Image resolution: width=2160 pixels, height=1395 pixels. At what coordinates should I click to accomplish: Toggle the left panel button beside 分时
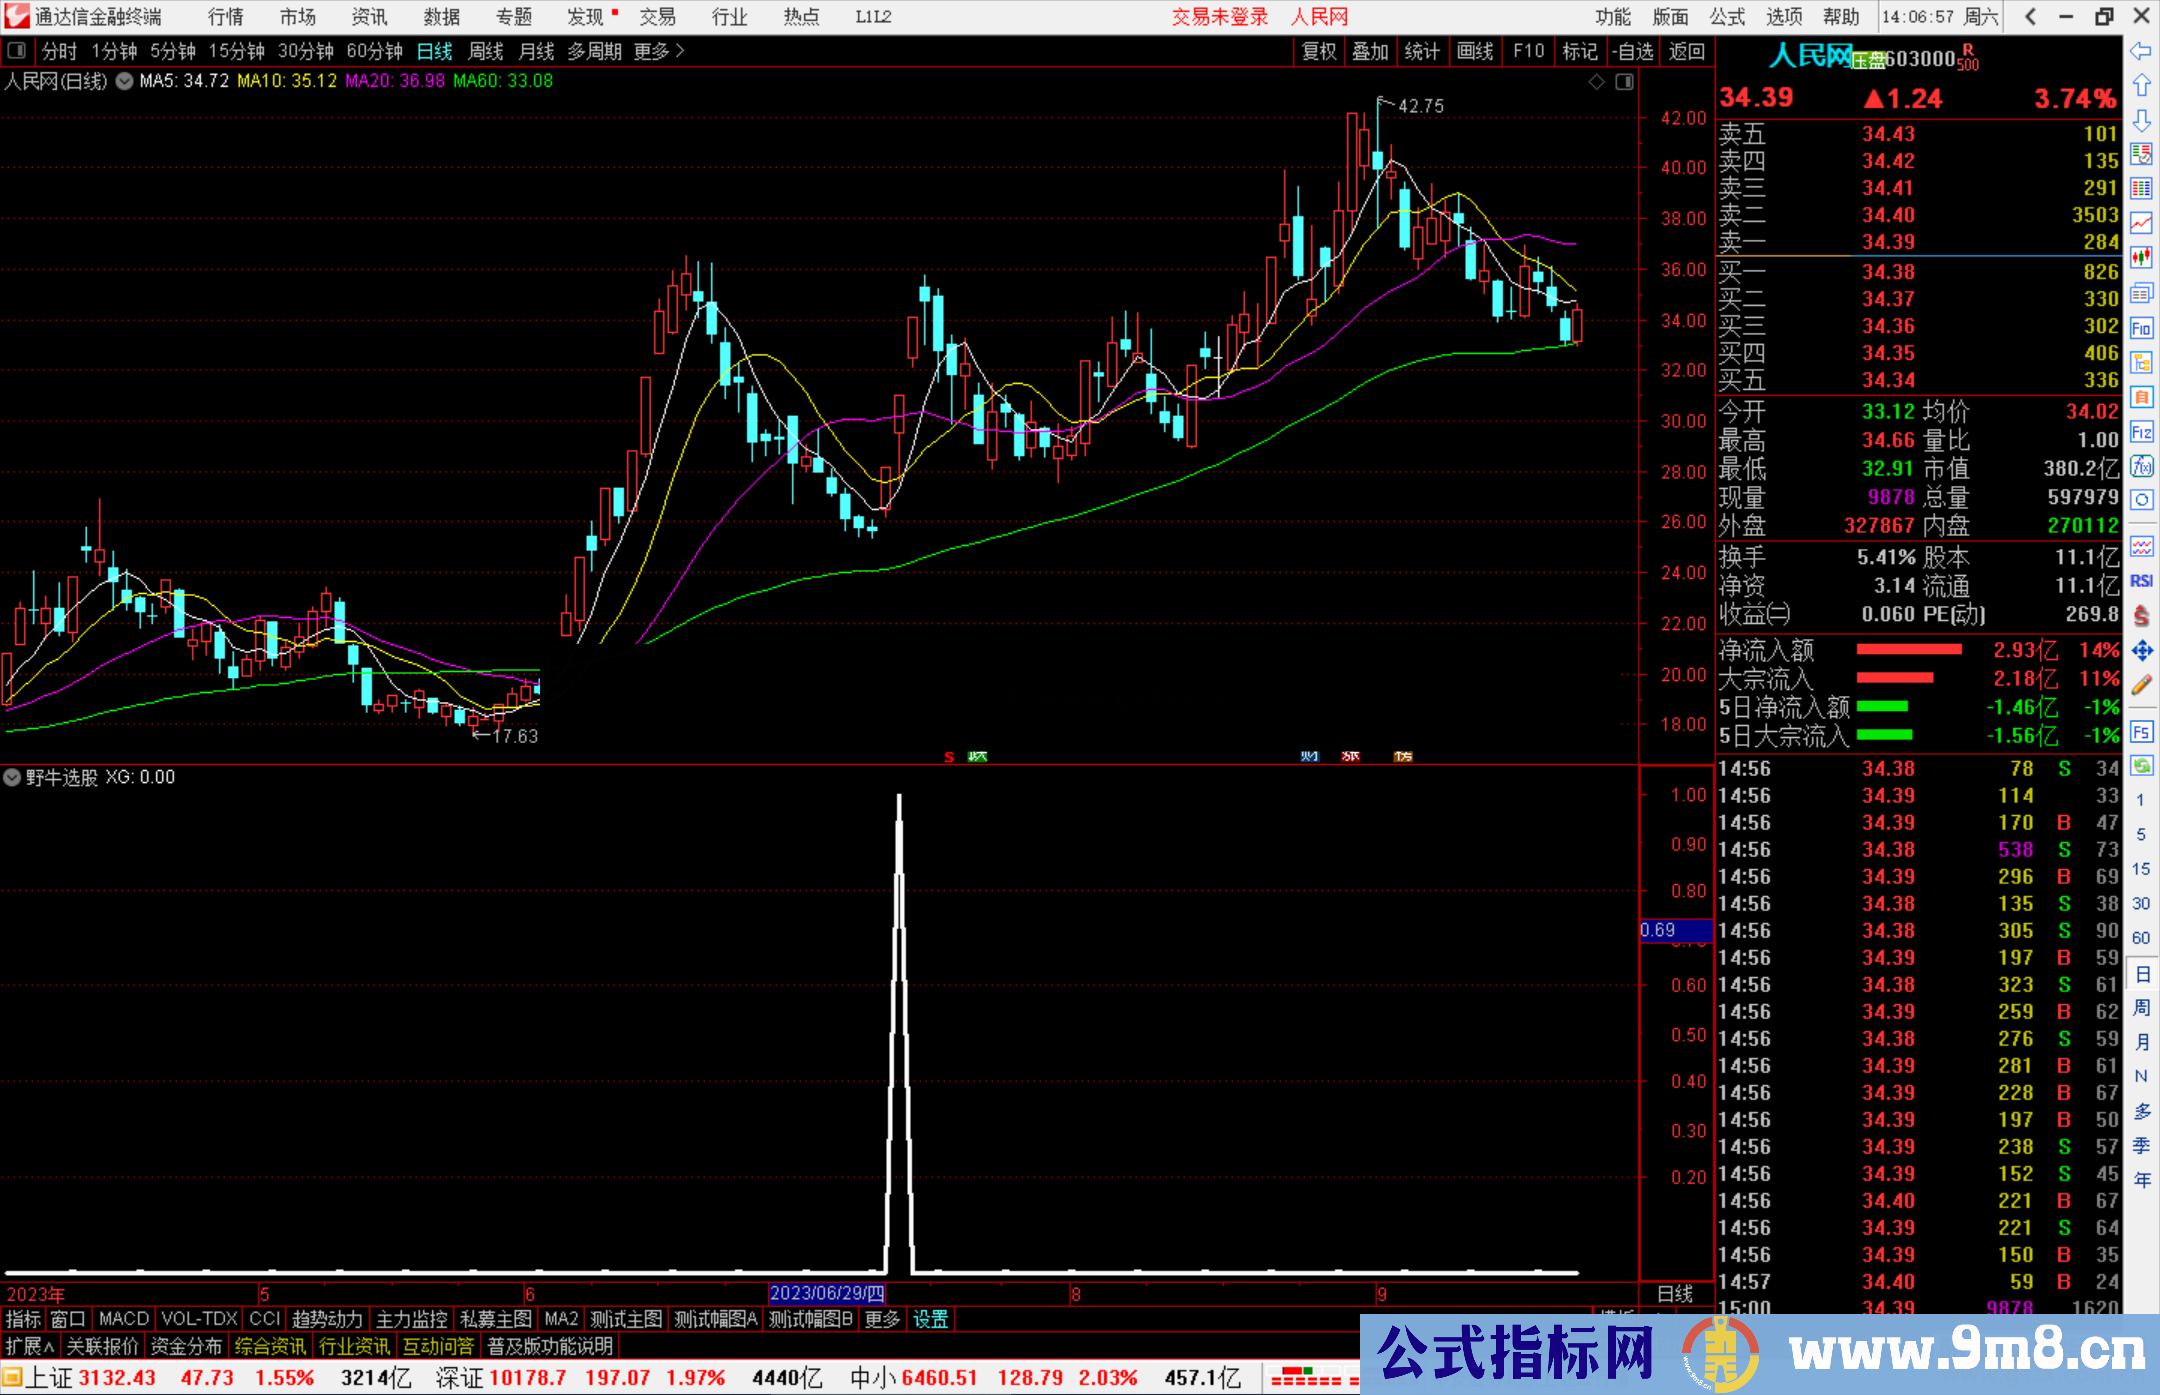pyautogui.click(x=17, y=51)
